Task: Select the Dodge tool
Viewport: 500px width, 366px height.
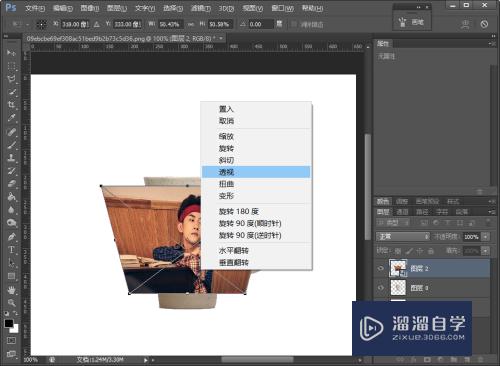Action: (11, 222)
